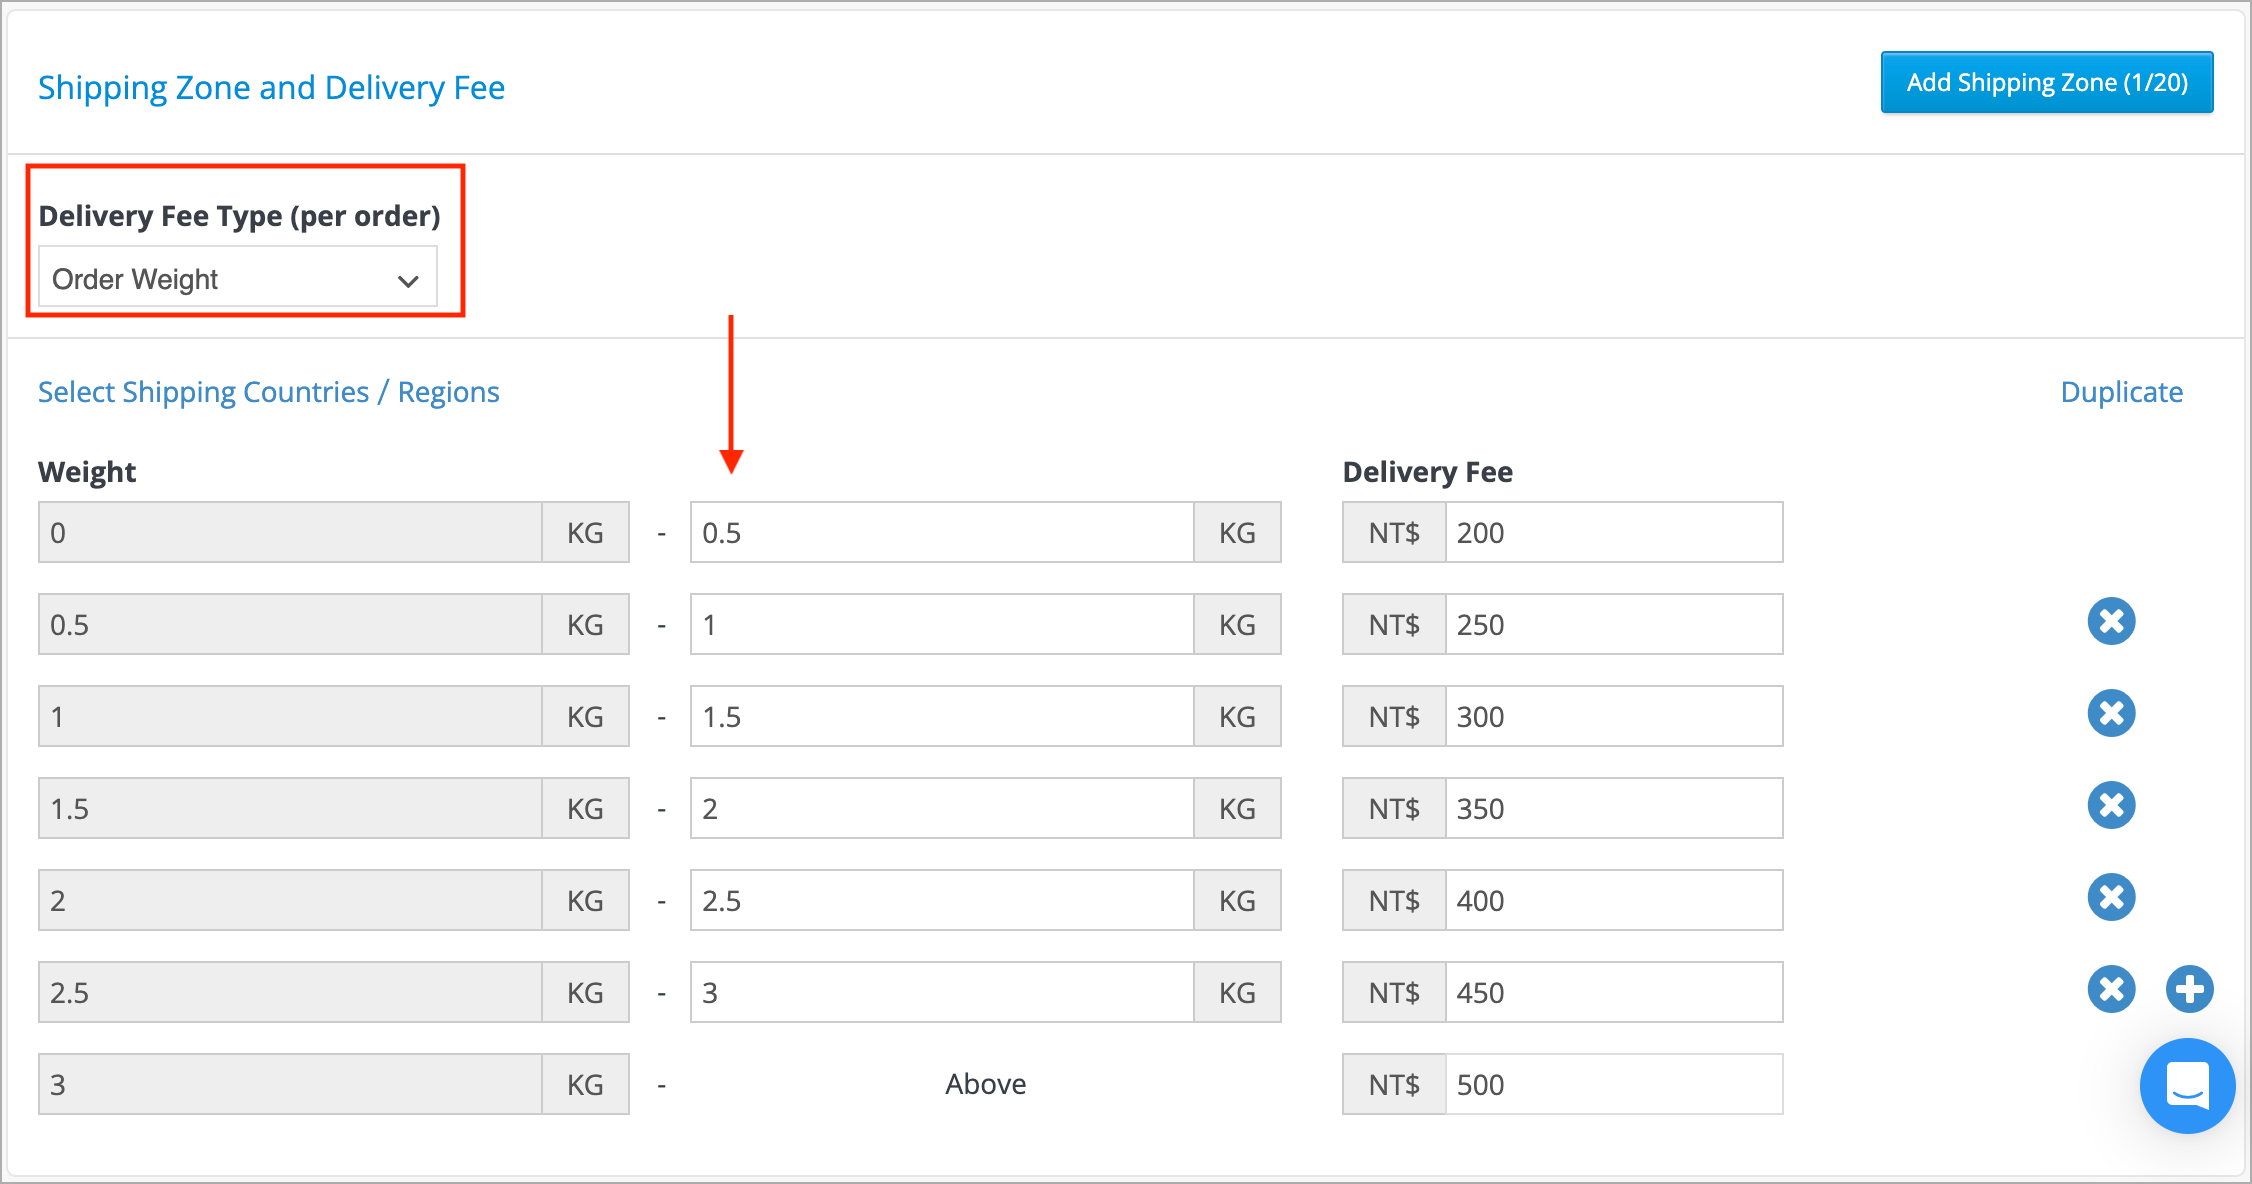Edit the 0.5 KG upper weight field
The height and width of the screenshot is (1184, 2252).
click(942, 533)
